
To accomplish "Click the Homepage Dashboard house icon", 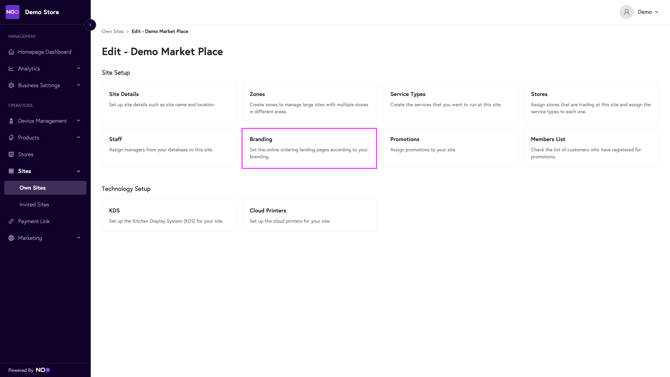I will (x=11, y=52).
